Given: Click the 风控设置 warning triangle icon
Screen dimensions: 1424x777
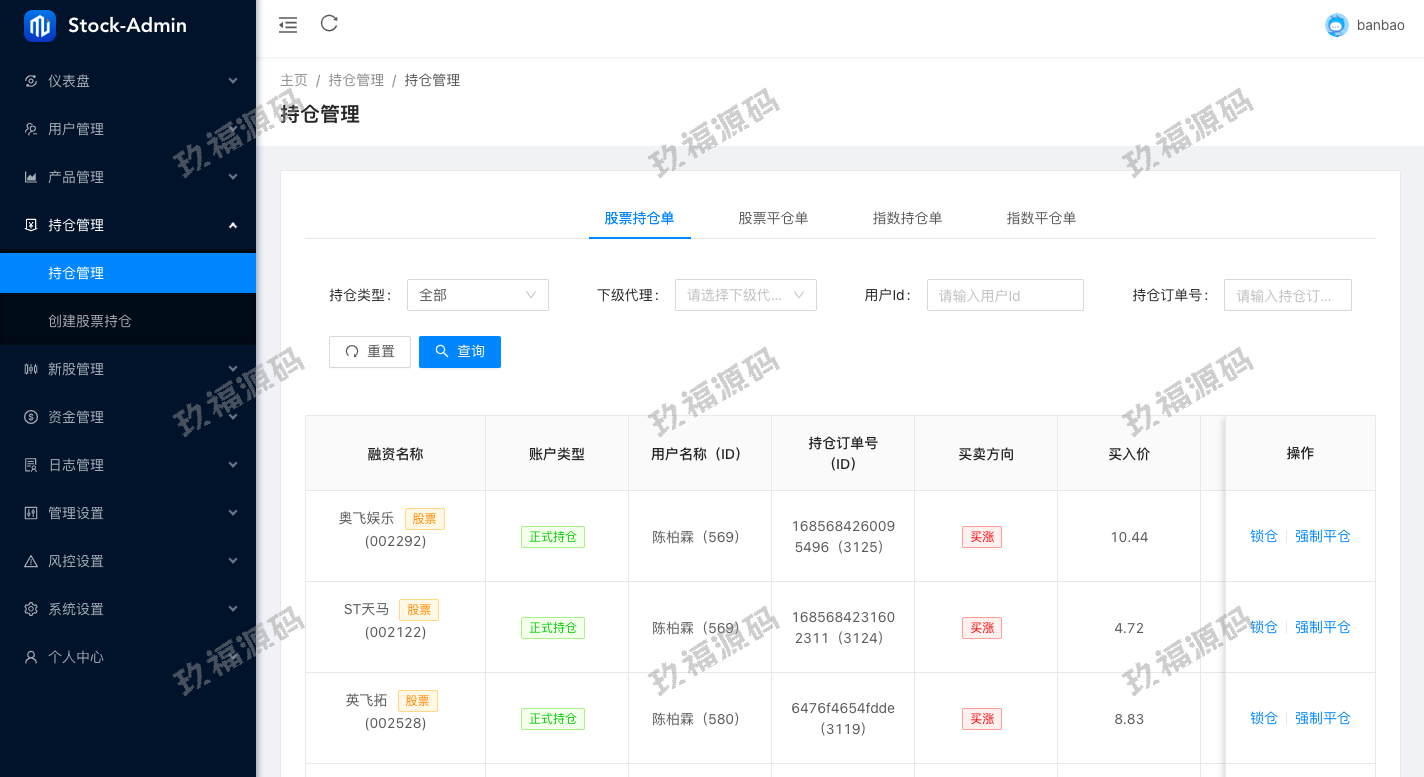Looking at the screenshot, I should coord(31,561).
